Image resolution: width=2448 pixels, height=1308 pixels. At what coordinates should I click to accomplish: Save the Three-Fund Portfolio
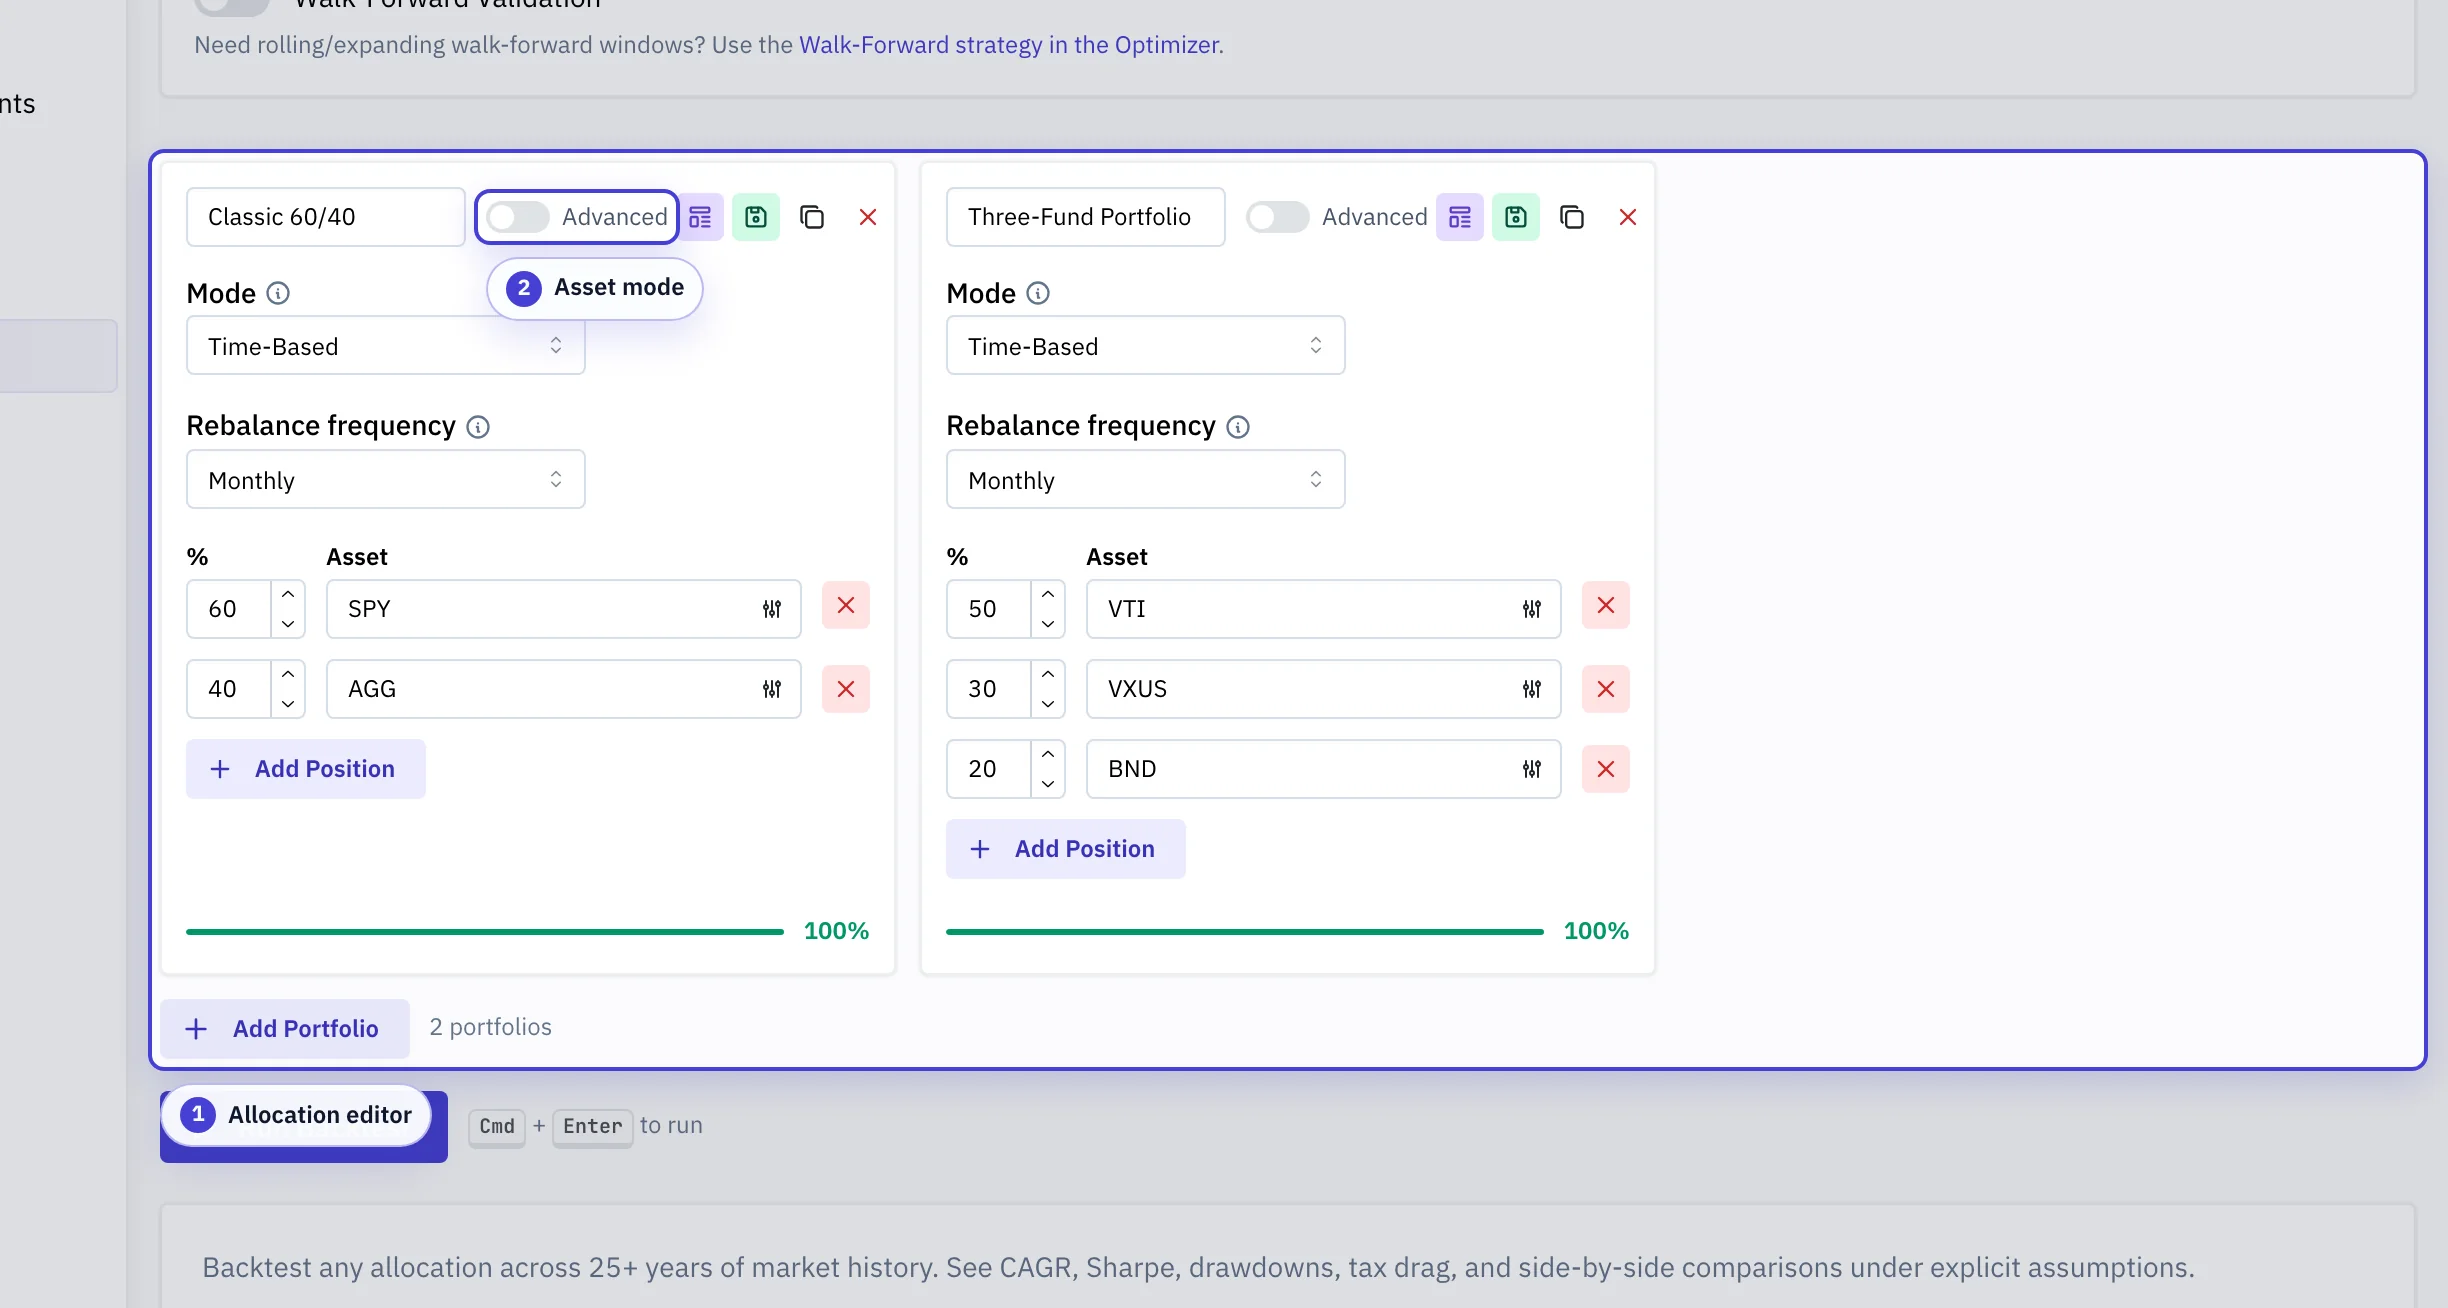1516,217
